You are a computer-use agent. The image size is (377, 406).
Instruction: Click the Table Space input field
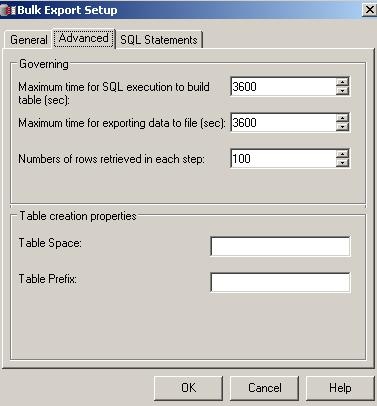[x=280, y=246]
